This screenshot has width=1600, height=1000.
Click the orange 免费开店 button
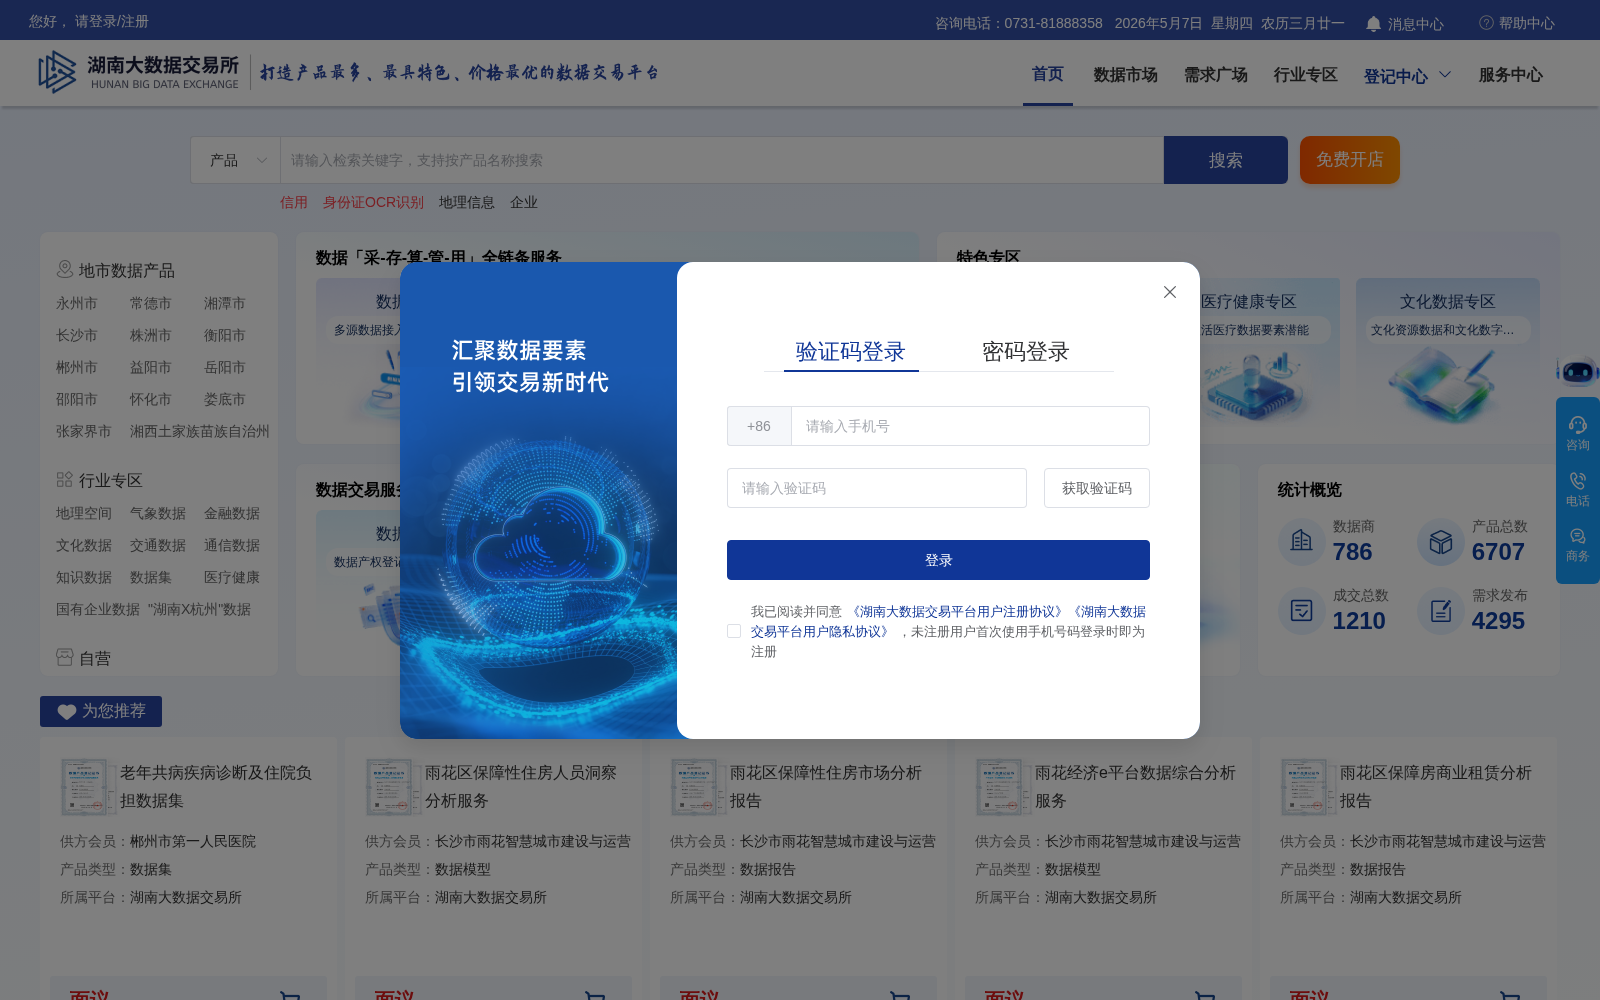coord(1350,160)
